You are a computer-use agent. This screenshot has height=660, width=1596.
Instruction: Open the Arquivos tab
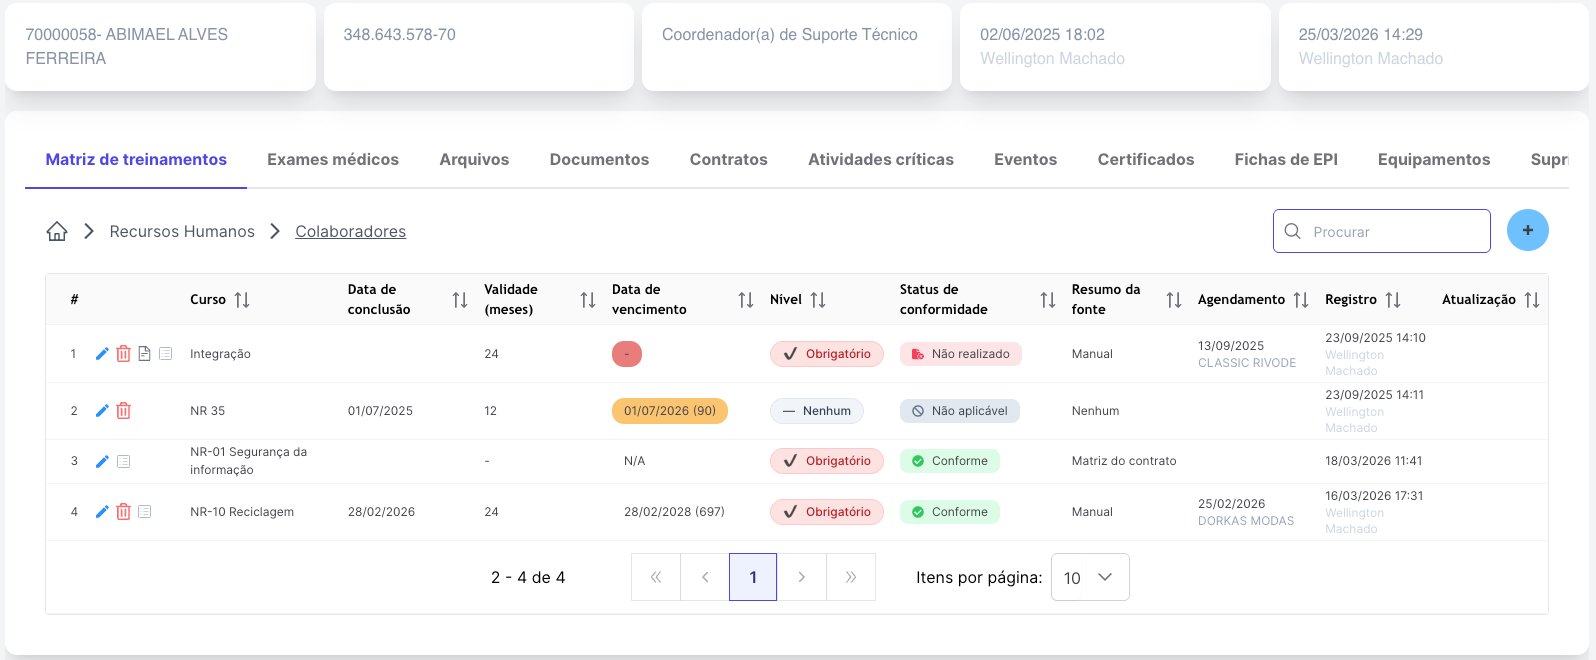474,159
